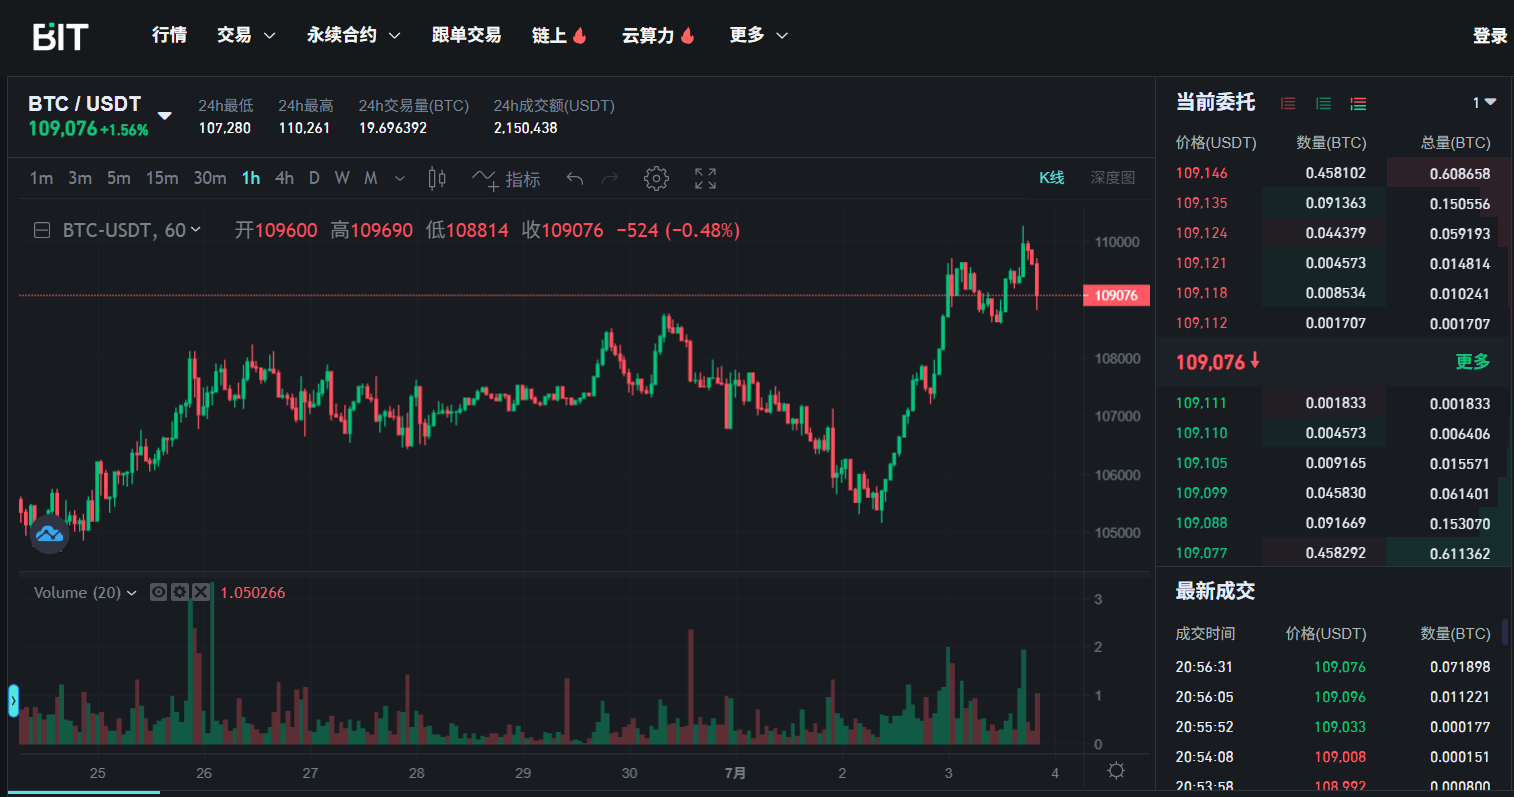1514x797 pixels.
Task: Expand more time intervals chevron after M
Action: tap(400, 179)
